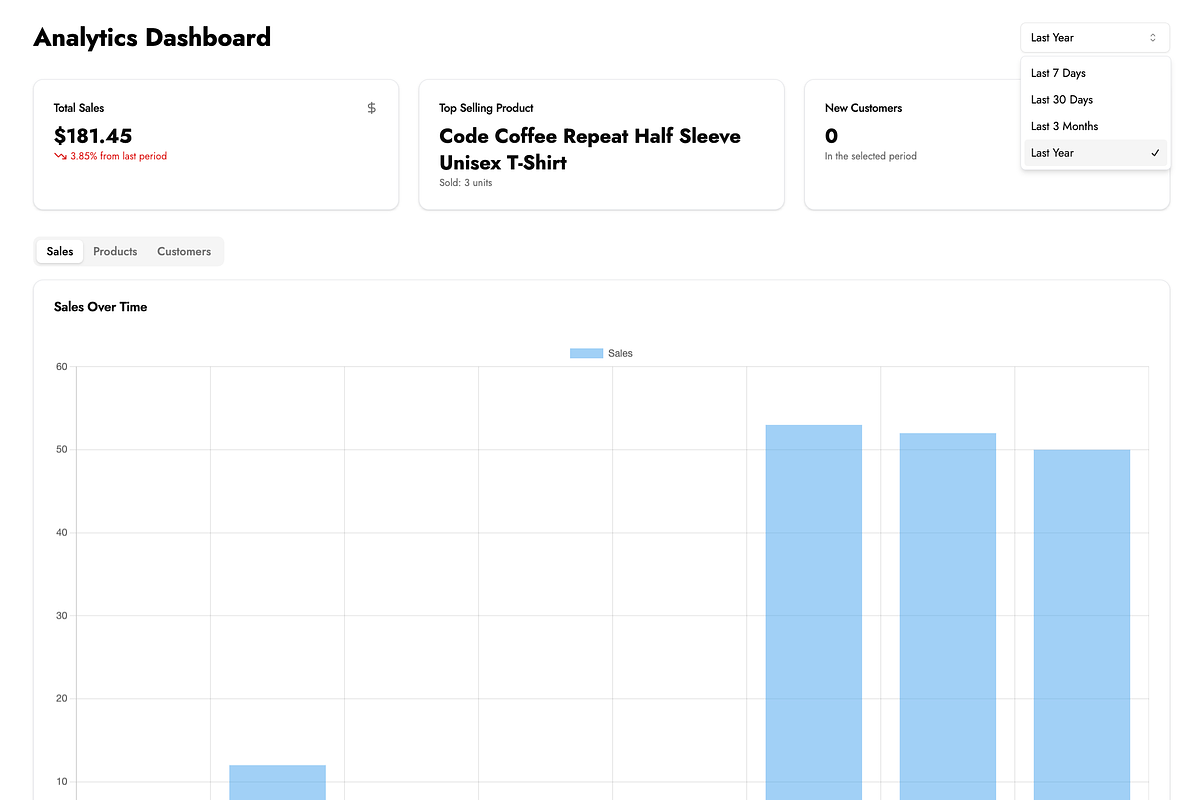Choose the Last 30 Days option
The height and width of the screenshot is (800, 1200).
(x=1095, y=100)
